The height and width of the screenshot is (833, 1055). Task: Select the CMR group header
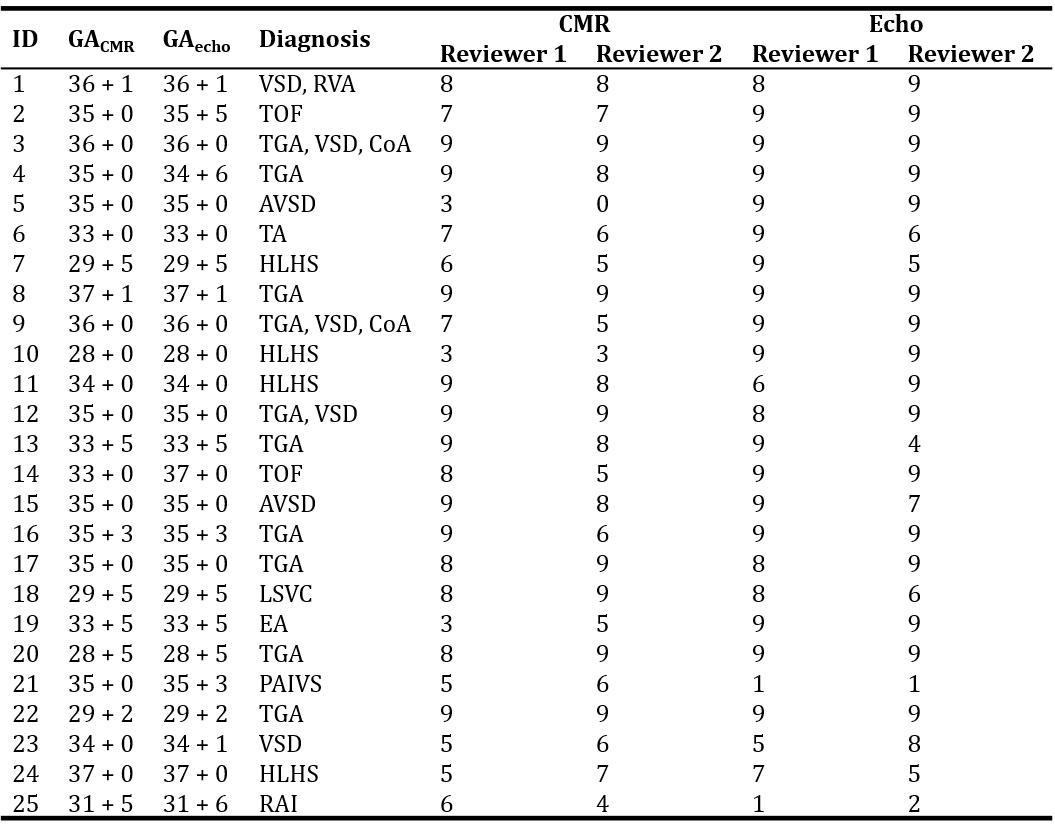(584, 24)
